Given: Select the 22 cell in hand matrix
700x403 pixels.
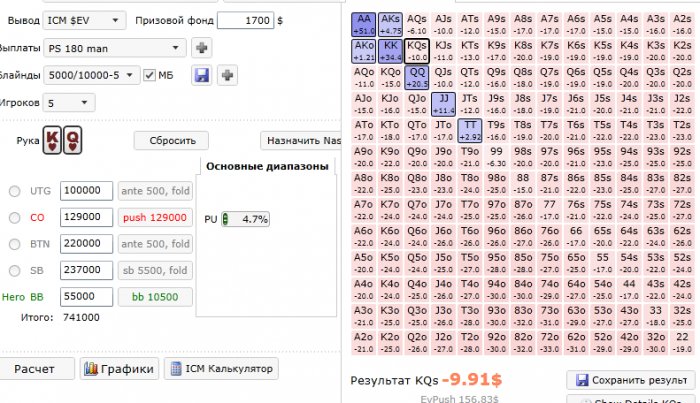Looking at the screenshot, I should (682, 342).
